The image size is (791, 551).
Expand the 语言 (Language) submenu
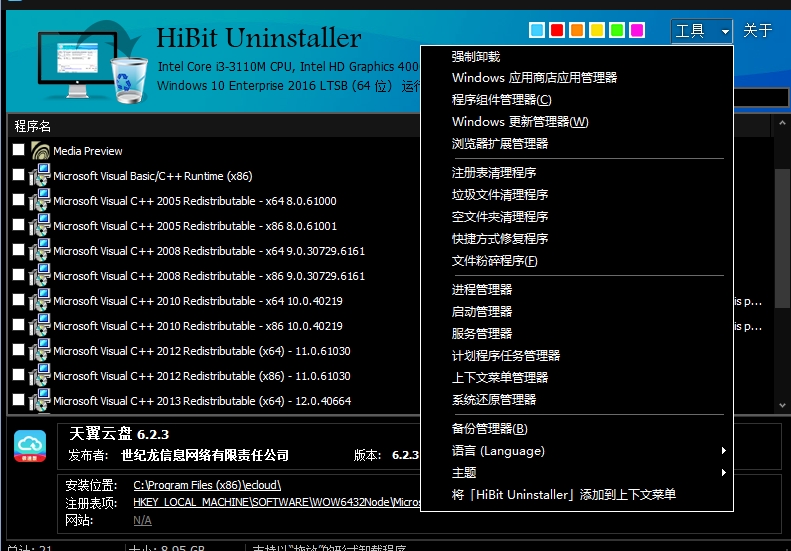(577, 451)
